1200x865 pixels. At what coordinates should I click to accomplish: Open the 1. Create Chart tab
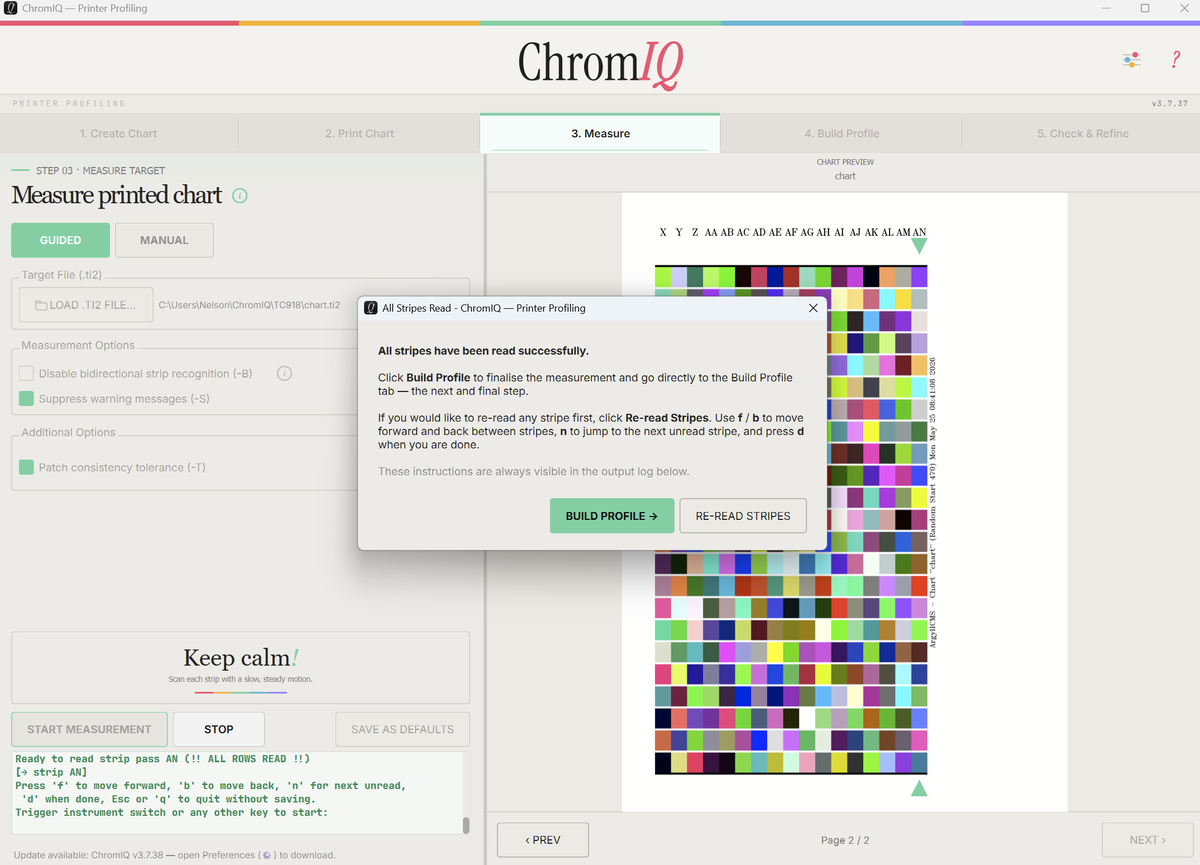click(x=119, y=133)
